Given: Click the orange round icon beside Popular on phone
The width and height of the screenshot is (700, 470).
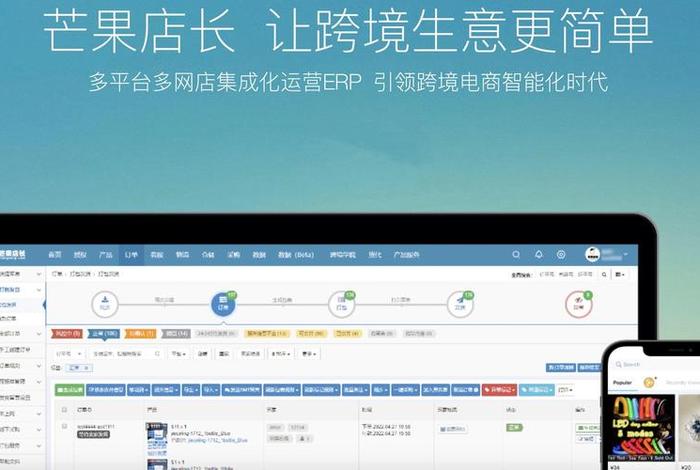Looking at the screenshot, I should (x=649, y=383).
